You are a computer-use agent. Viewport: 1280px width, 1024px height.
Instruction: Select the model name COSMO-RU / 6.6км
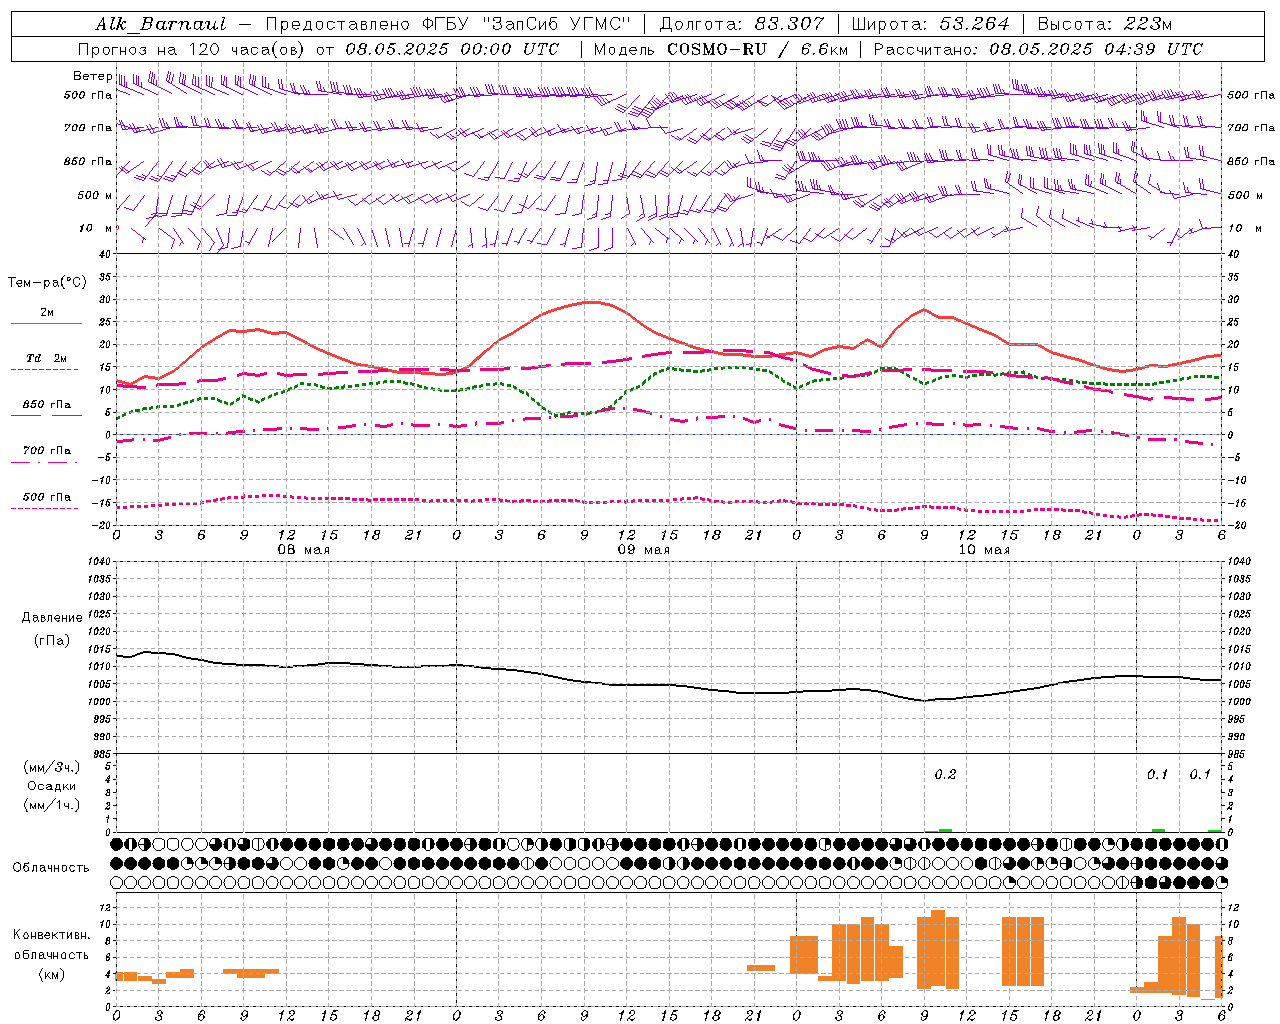point(758,49)
